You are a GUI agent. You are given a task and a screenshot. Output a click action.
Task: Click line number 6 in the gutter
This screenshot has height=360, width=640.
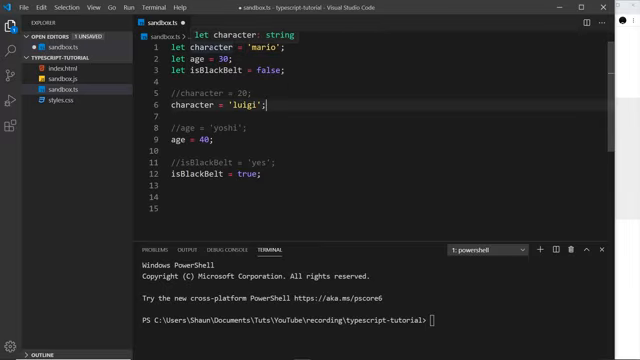156,105
